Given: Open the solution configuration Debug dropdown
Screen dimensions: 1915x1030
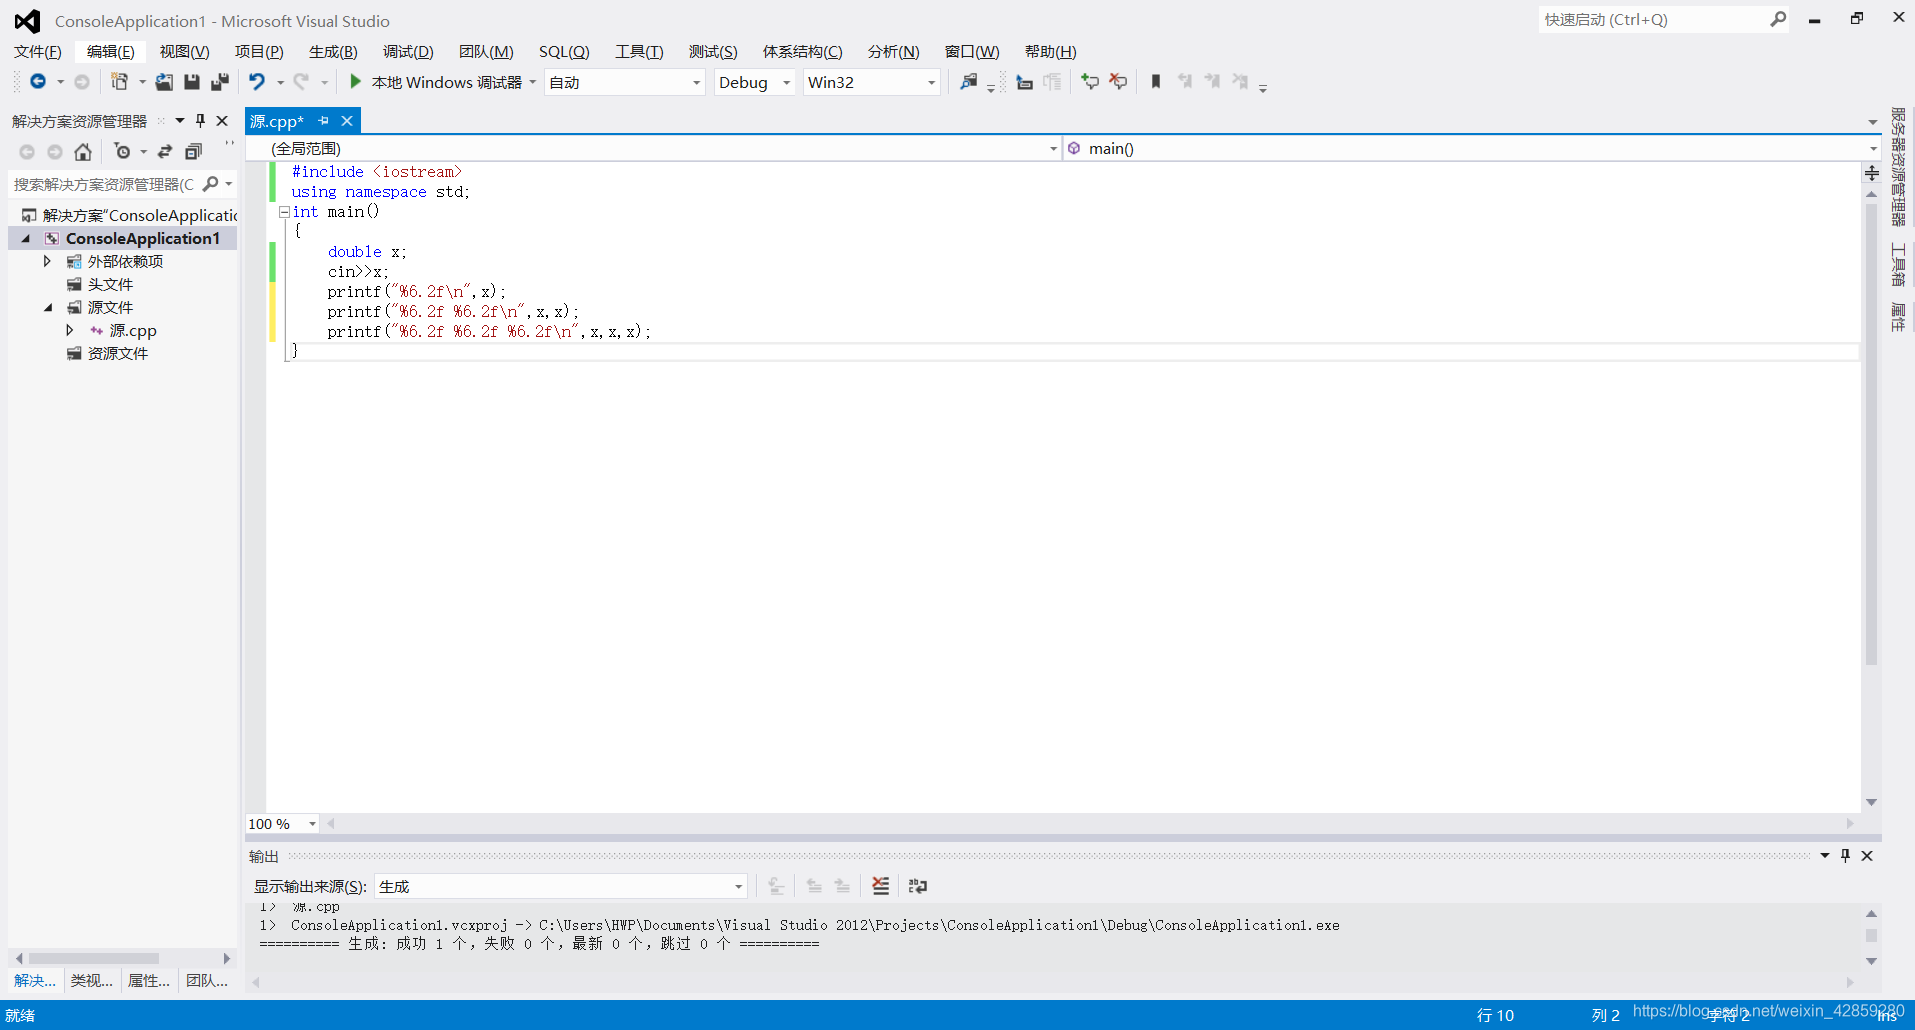Looking at the screenshot, I should (786, 83).
